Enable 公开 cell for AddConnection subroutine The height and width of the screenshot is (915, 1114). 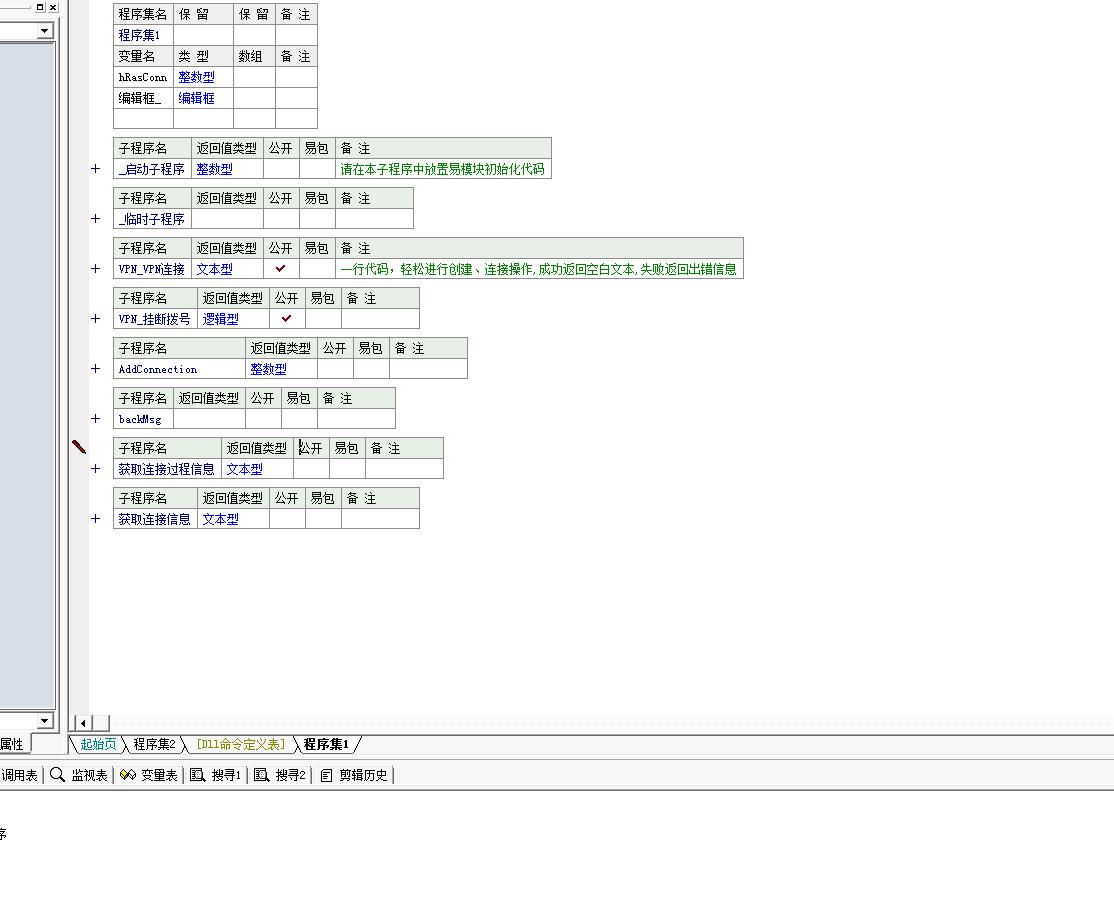[335, 369]
